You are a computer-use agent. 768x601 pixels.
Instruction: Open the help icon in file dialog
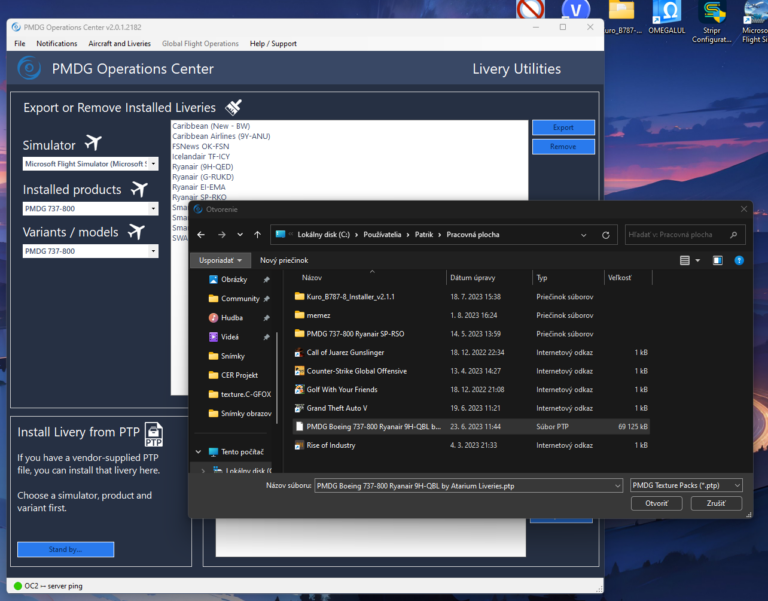pos(739,261)
